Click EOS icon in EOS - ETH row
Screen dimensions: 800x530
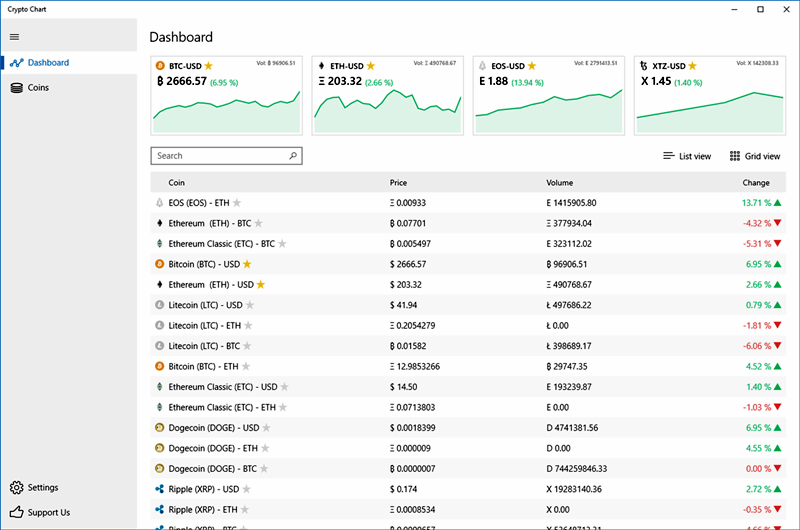159,203
